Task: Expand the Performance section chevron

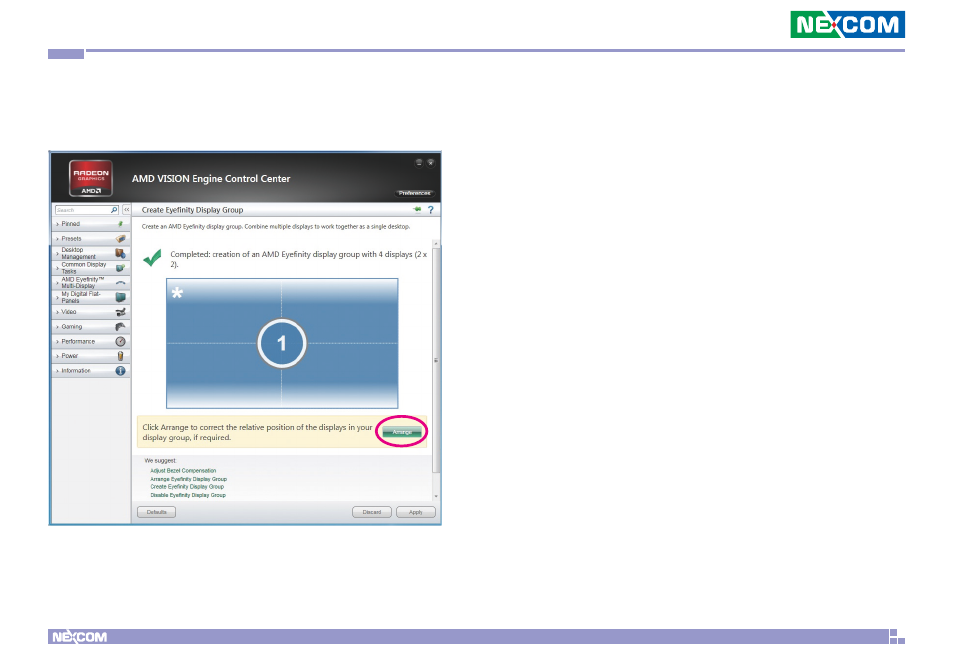Action: click(x=57, y=342)
